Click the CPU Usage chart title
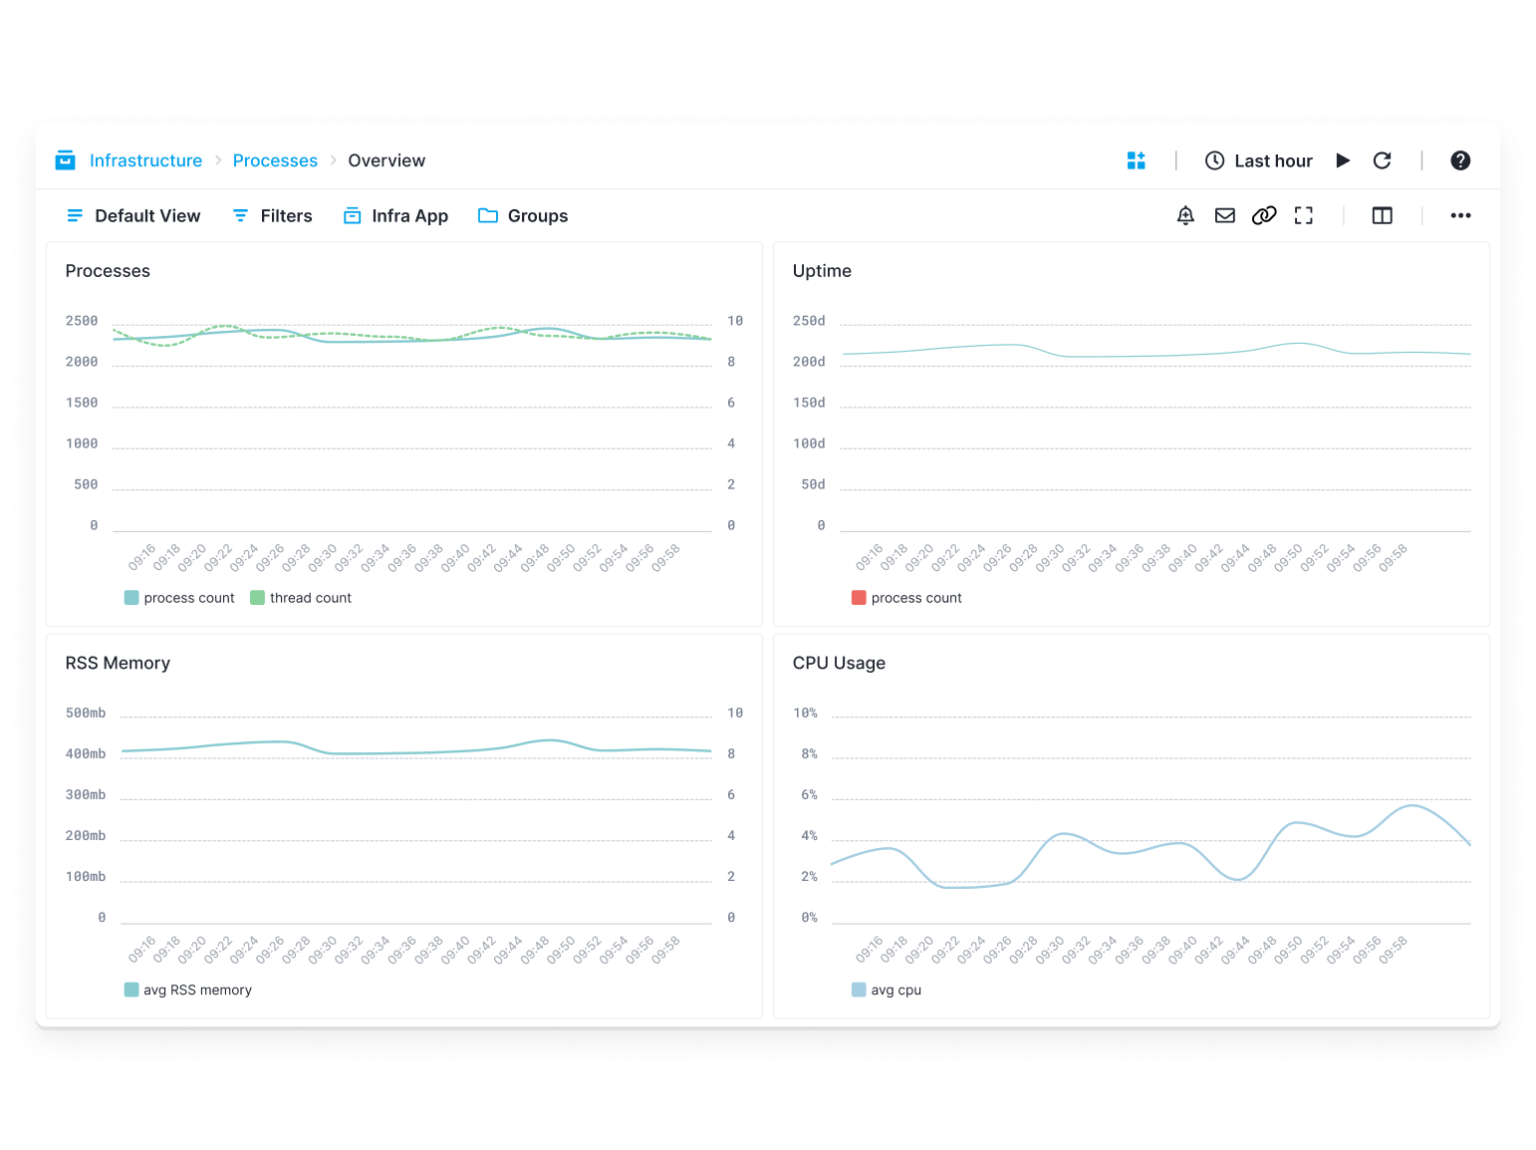Screen dimensions: 1536x1150 [839, 663]
